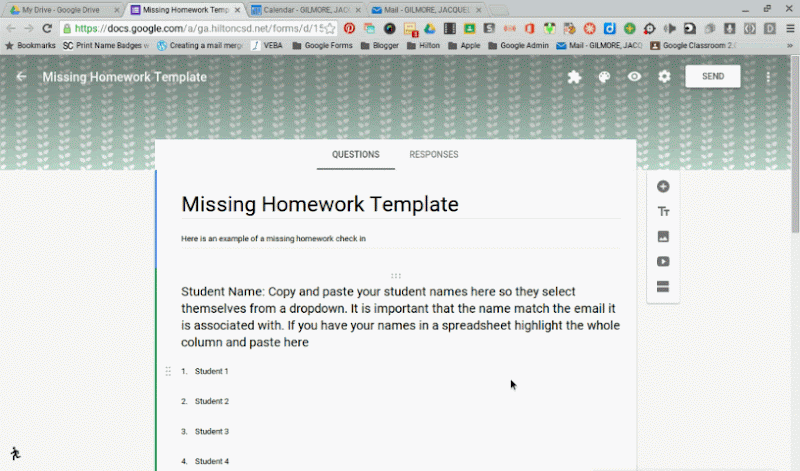Open form settings gear icon
Image resolution: width=800 pixels, height=471 pixels.
(664, 77)
